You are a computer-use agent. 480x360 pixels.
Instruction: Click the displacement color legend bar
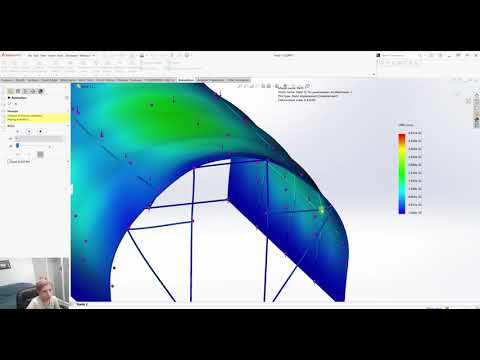pos(402,173)
